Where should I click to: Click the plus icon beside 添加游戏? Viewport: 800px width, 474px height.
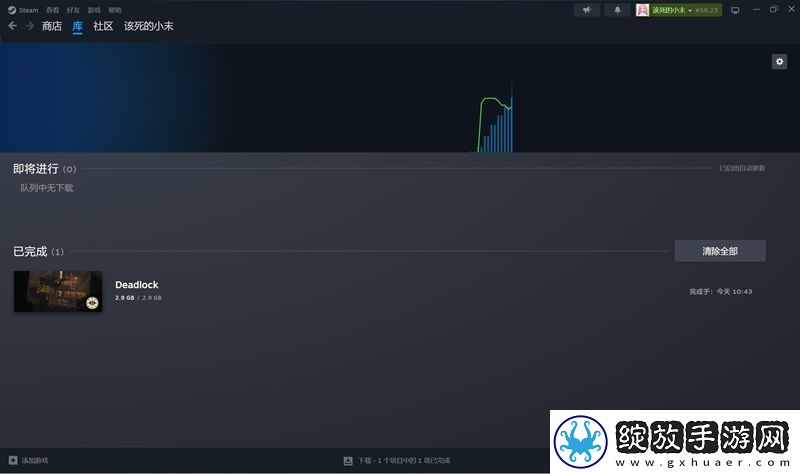(x=13, y=460)
